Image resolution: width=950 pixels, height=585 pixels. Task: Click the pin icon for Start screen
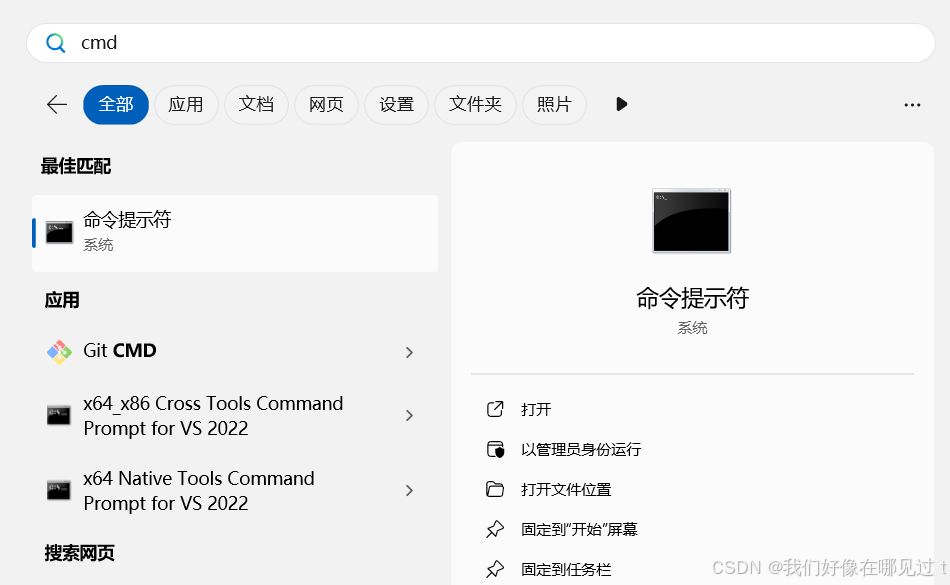[x=495, y=529]
